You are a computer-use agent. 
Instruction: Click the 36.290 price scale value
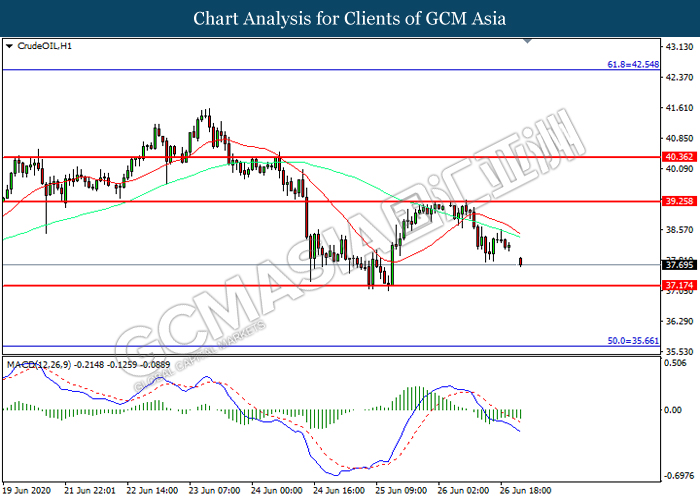click(679, 321)
